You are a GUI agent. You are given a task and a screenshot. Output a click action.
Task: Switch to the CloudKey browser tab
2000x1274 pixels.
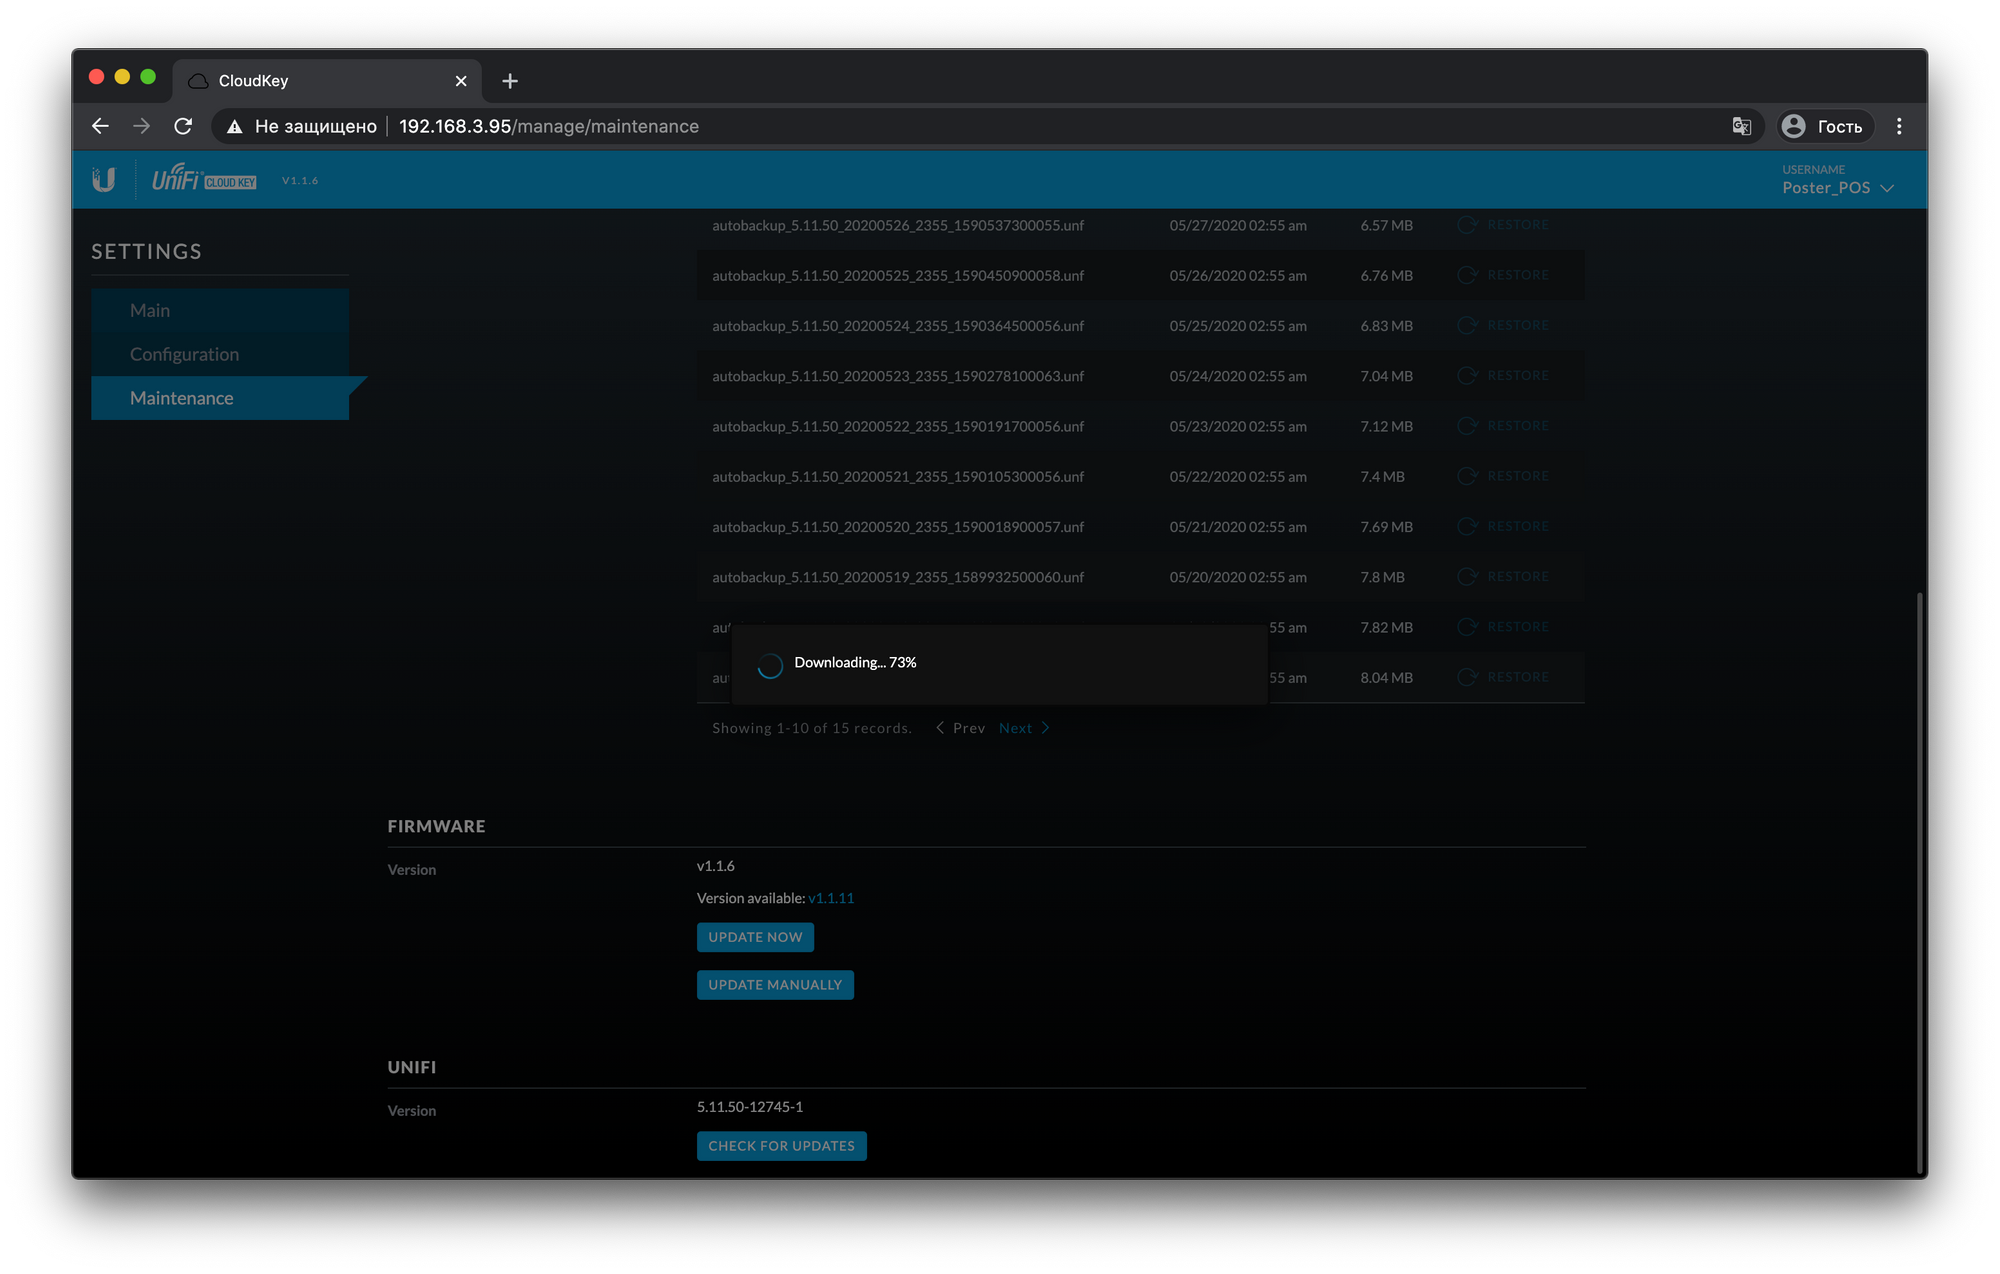point(327,81)
